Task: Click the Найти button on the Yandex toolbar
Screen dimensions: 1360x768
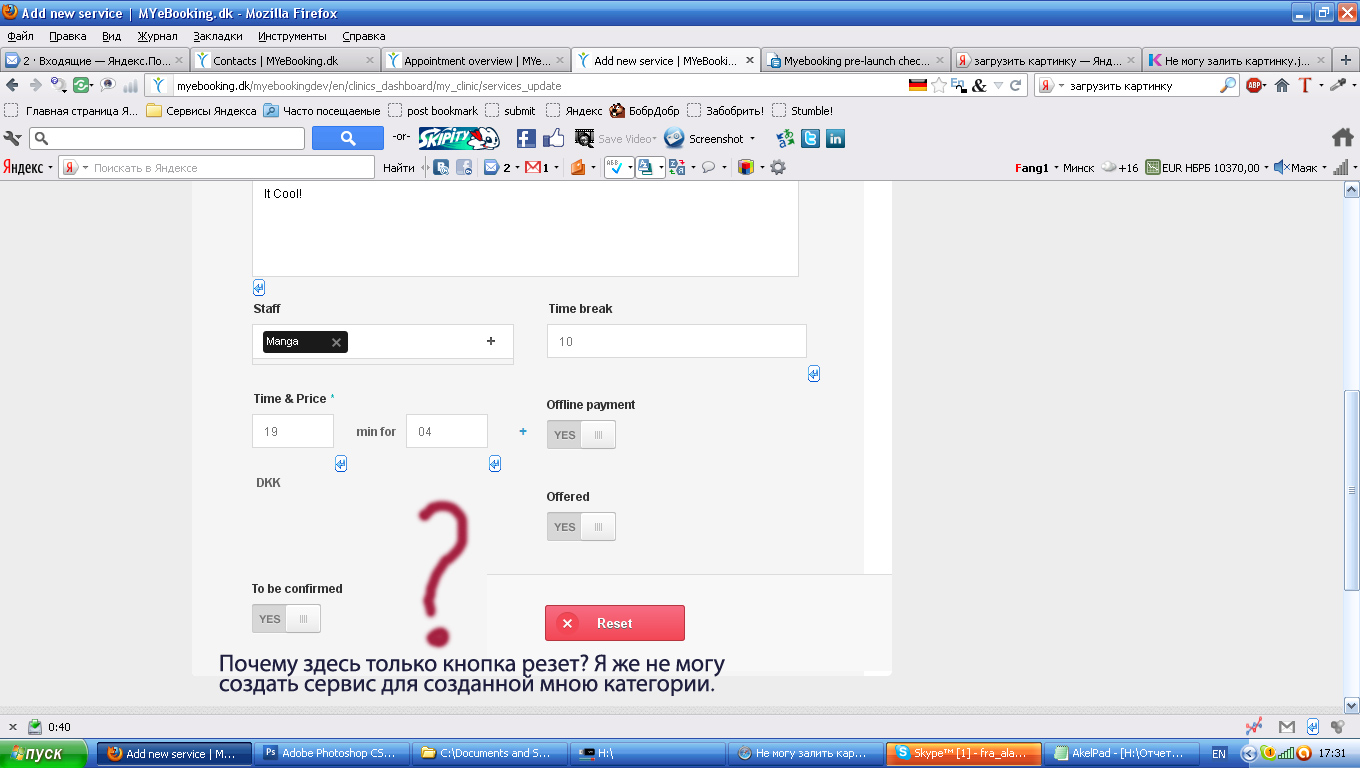Action: [x=399, y=167]
